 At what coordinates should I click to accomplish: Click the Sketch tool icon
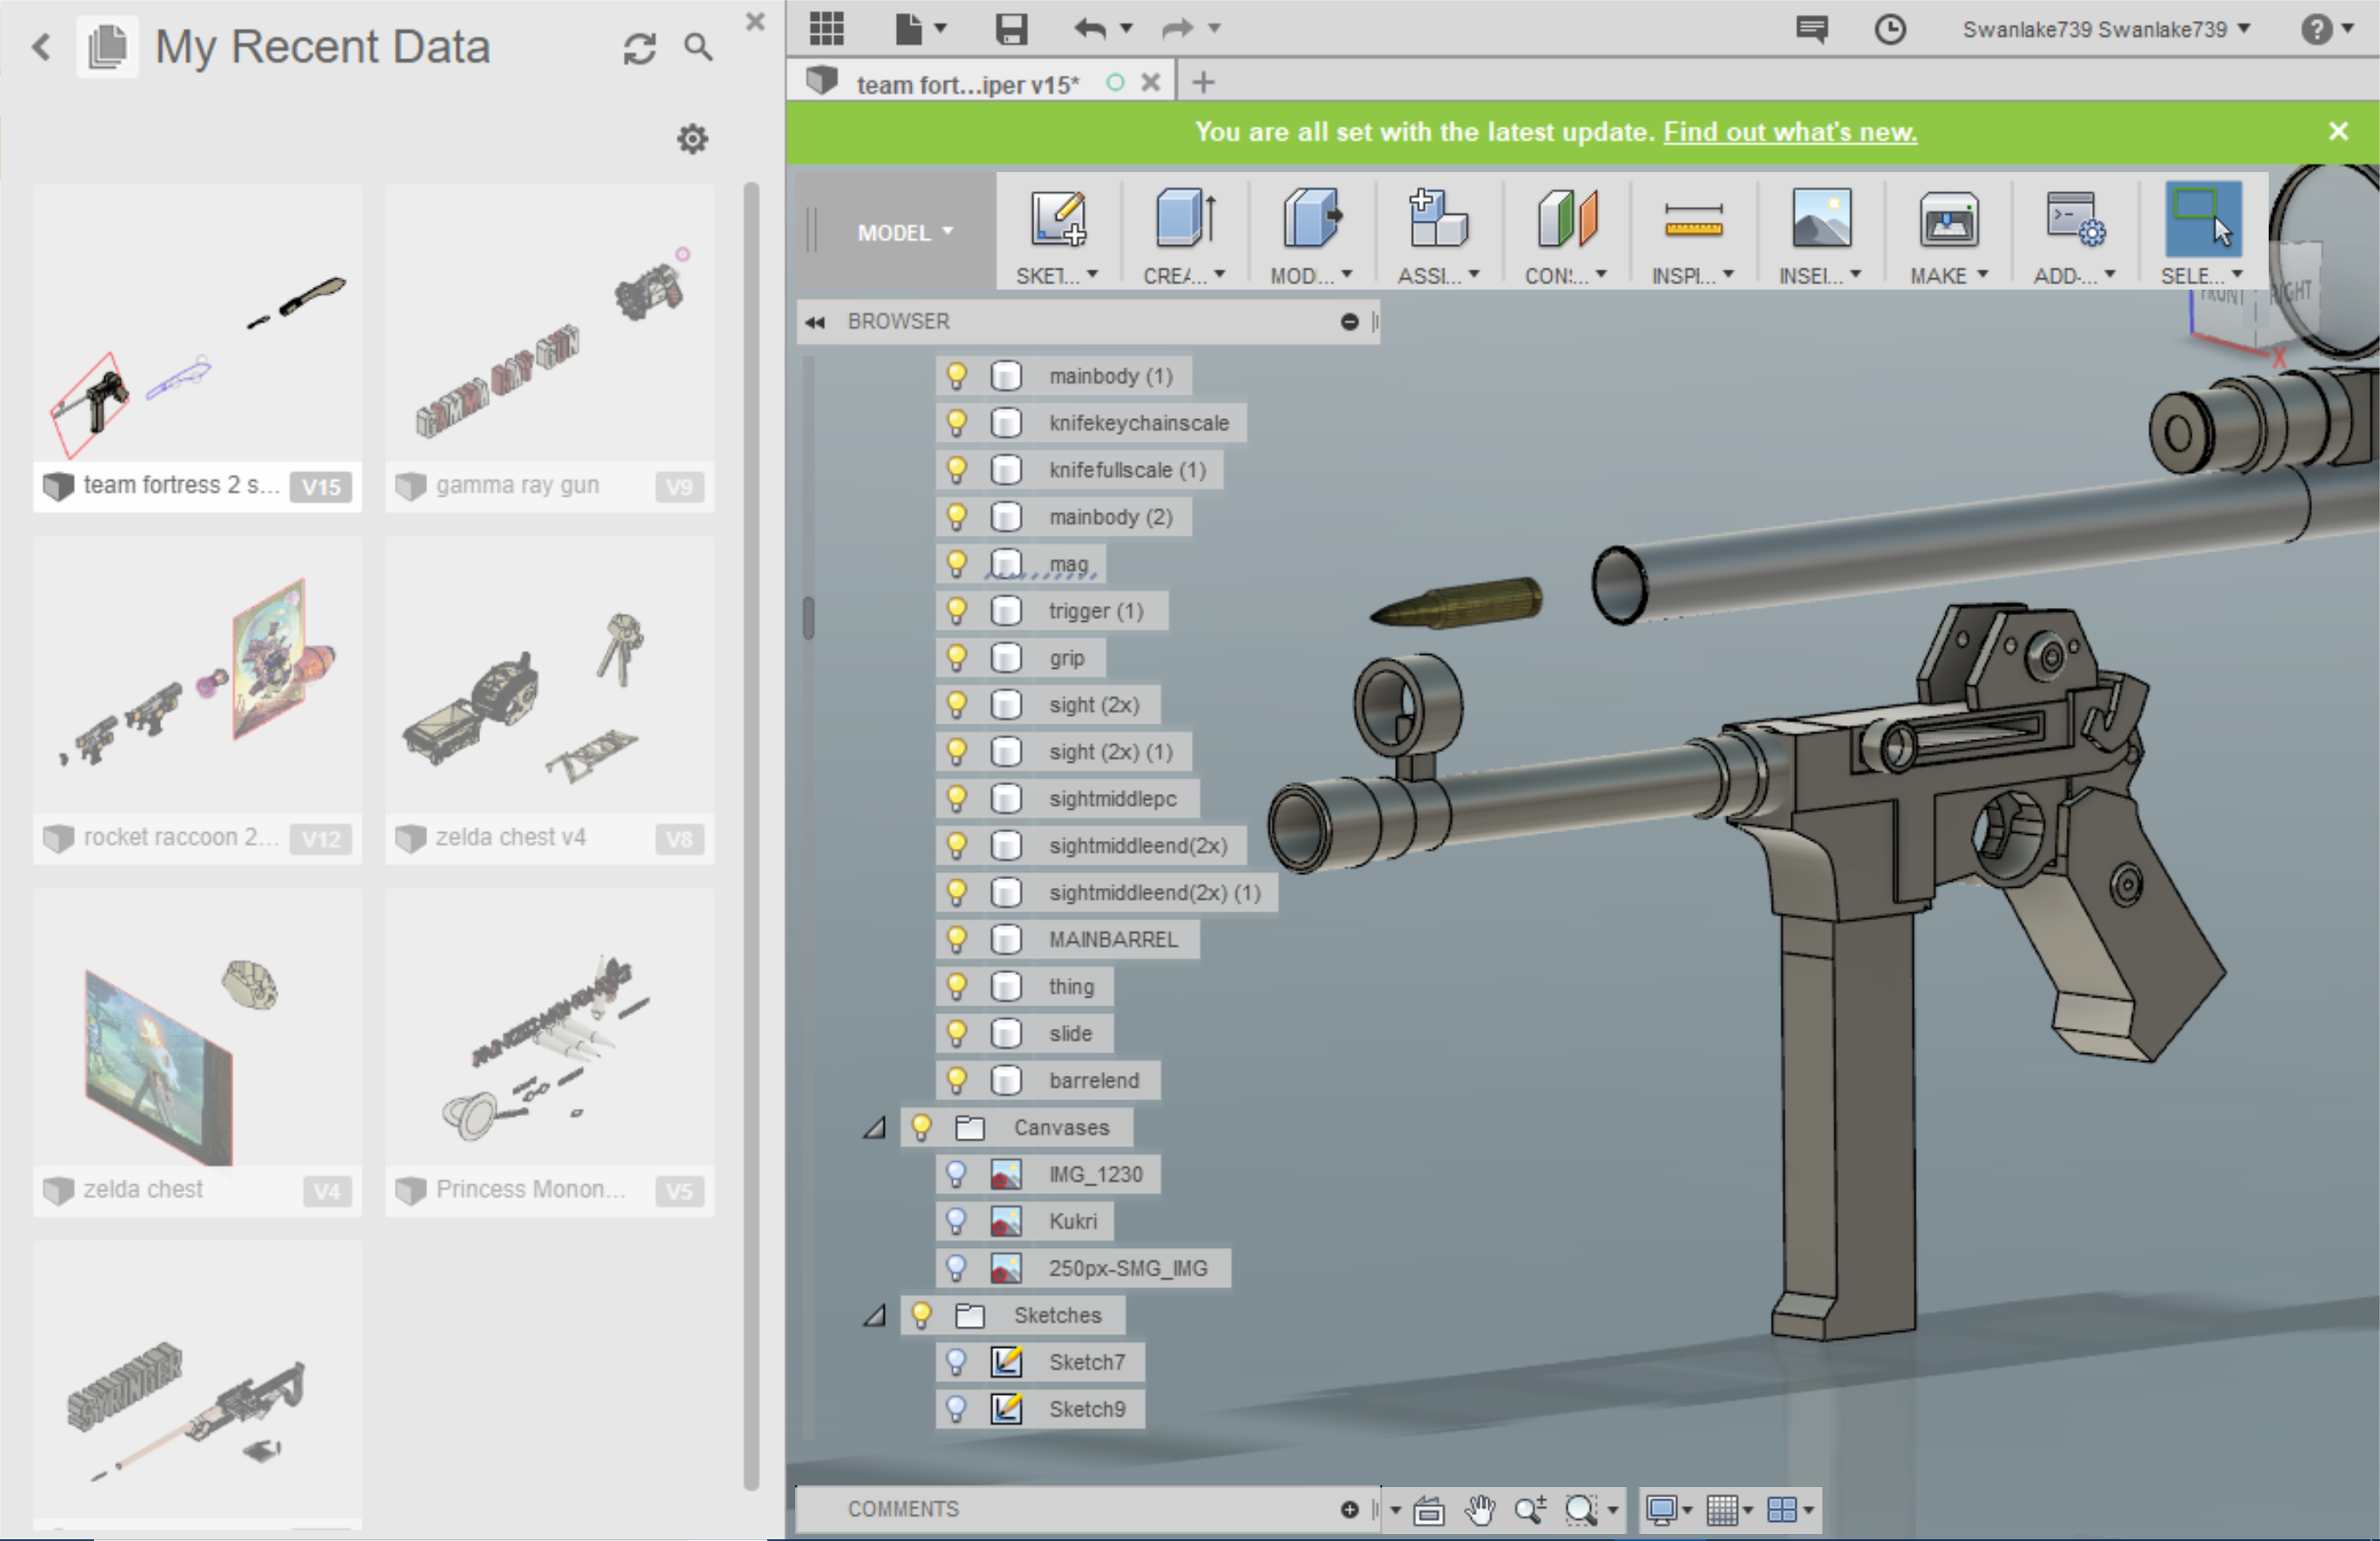(1058, 218)
